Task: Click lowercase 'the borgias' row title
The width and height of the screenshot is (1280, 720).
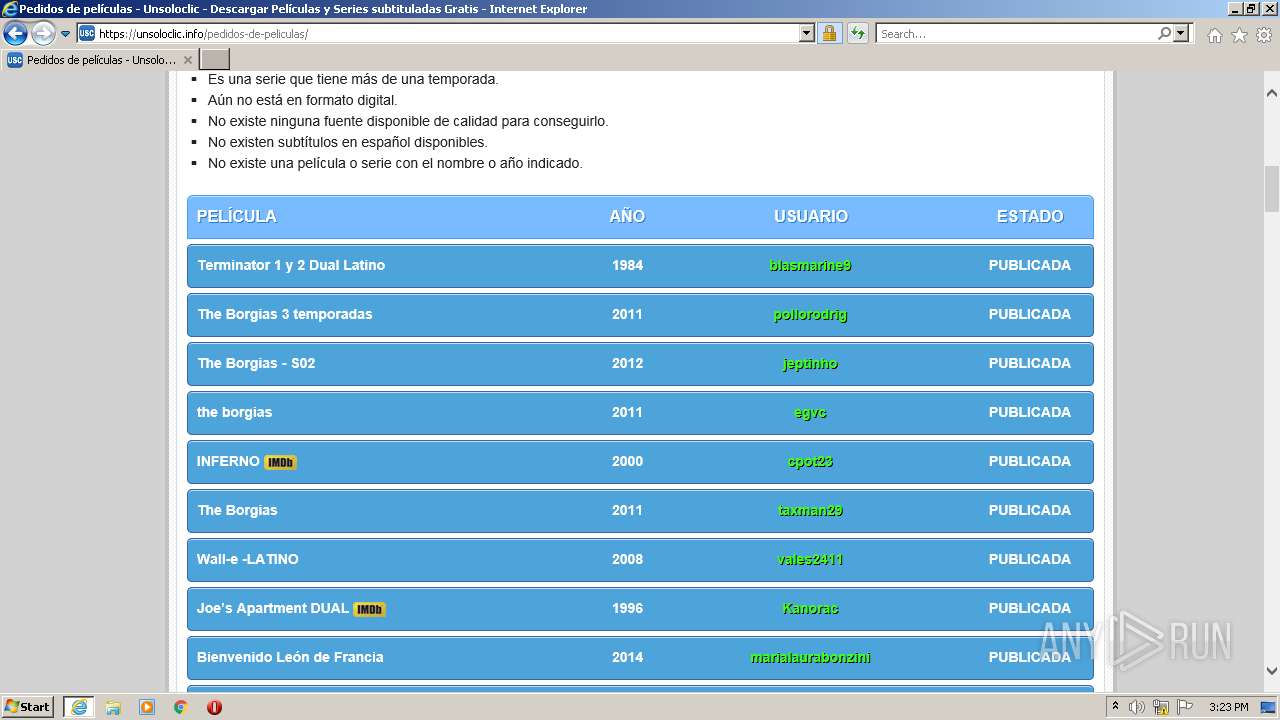Action: coord(234,412)
